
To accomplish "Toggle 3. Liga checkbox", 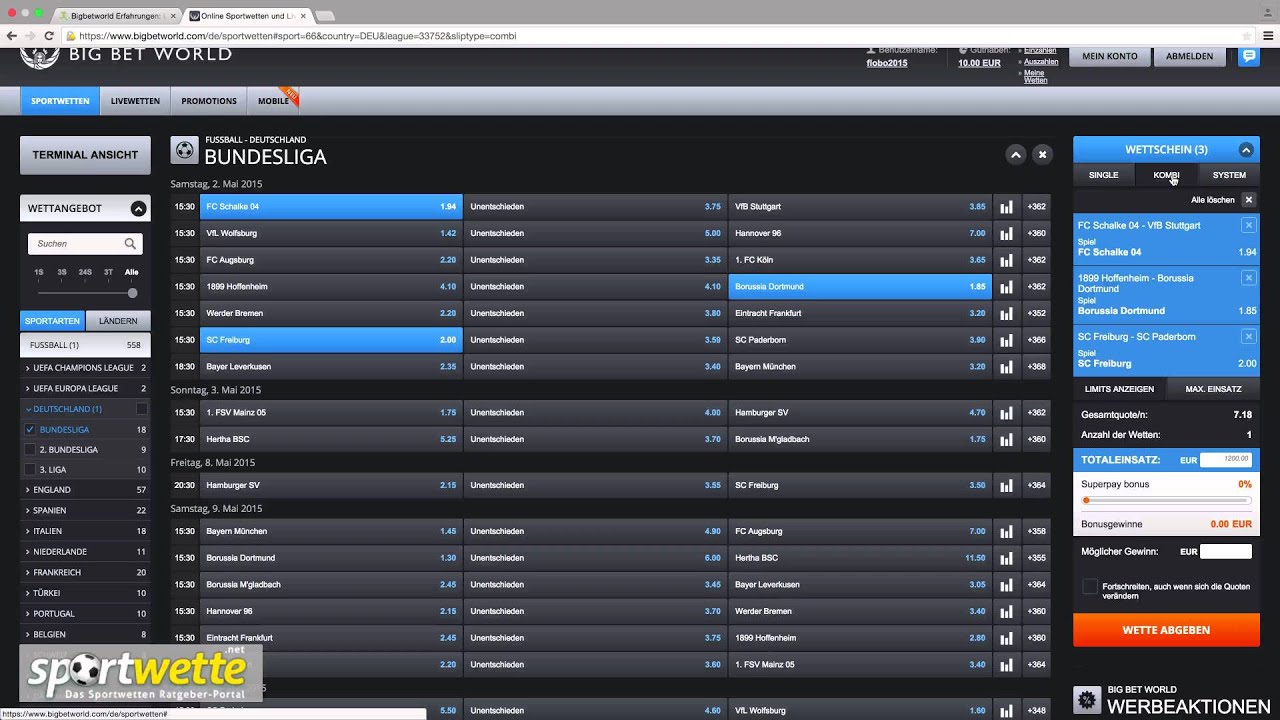I will 30,470.
